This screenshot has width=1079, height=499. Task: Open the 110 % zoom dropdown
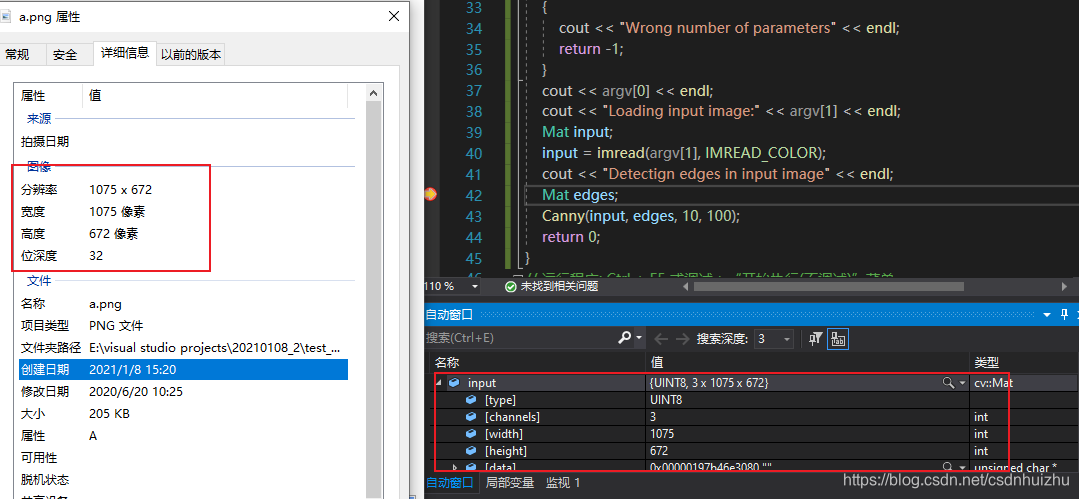pyautogui.click(x=475, y=286)
